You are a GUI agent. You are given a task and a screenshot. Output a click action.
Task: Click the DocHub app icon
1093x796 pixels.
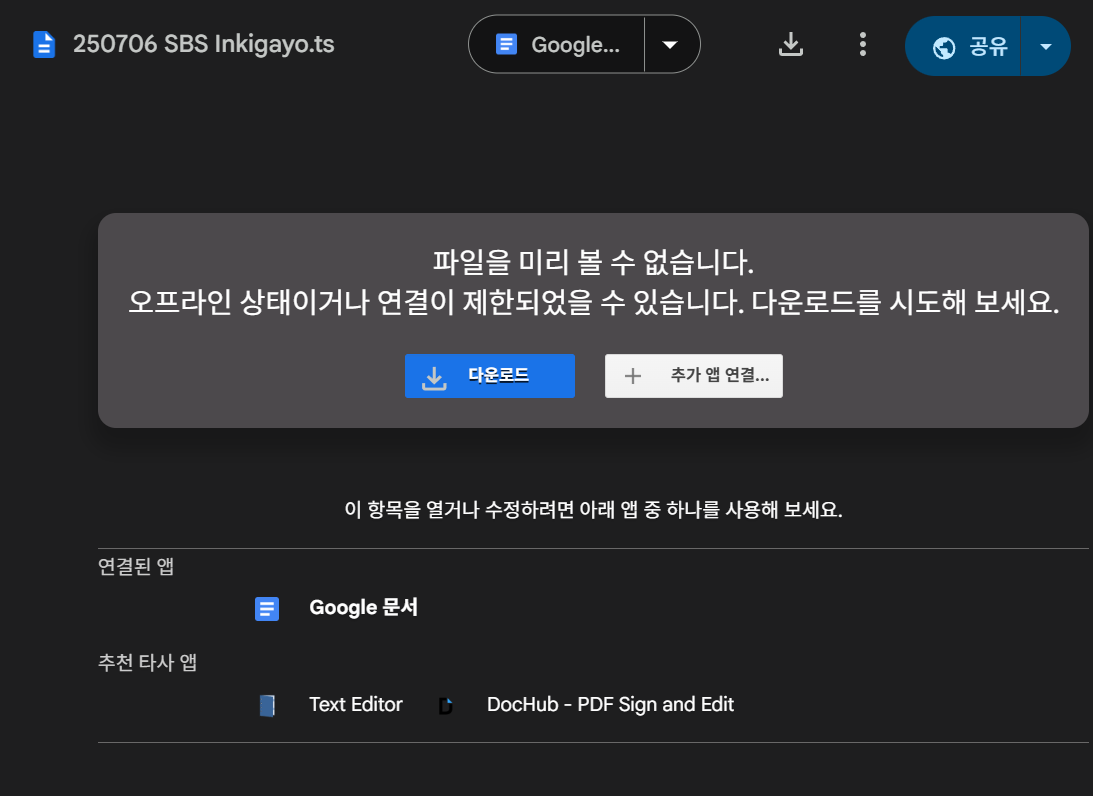tap(446, 706)
